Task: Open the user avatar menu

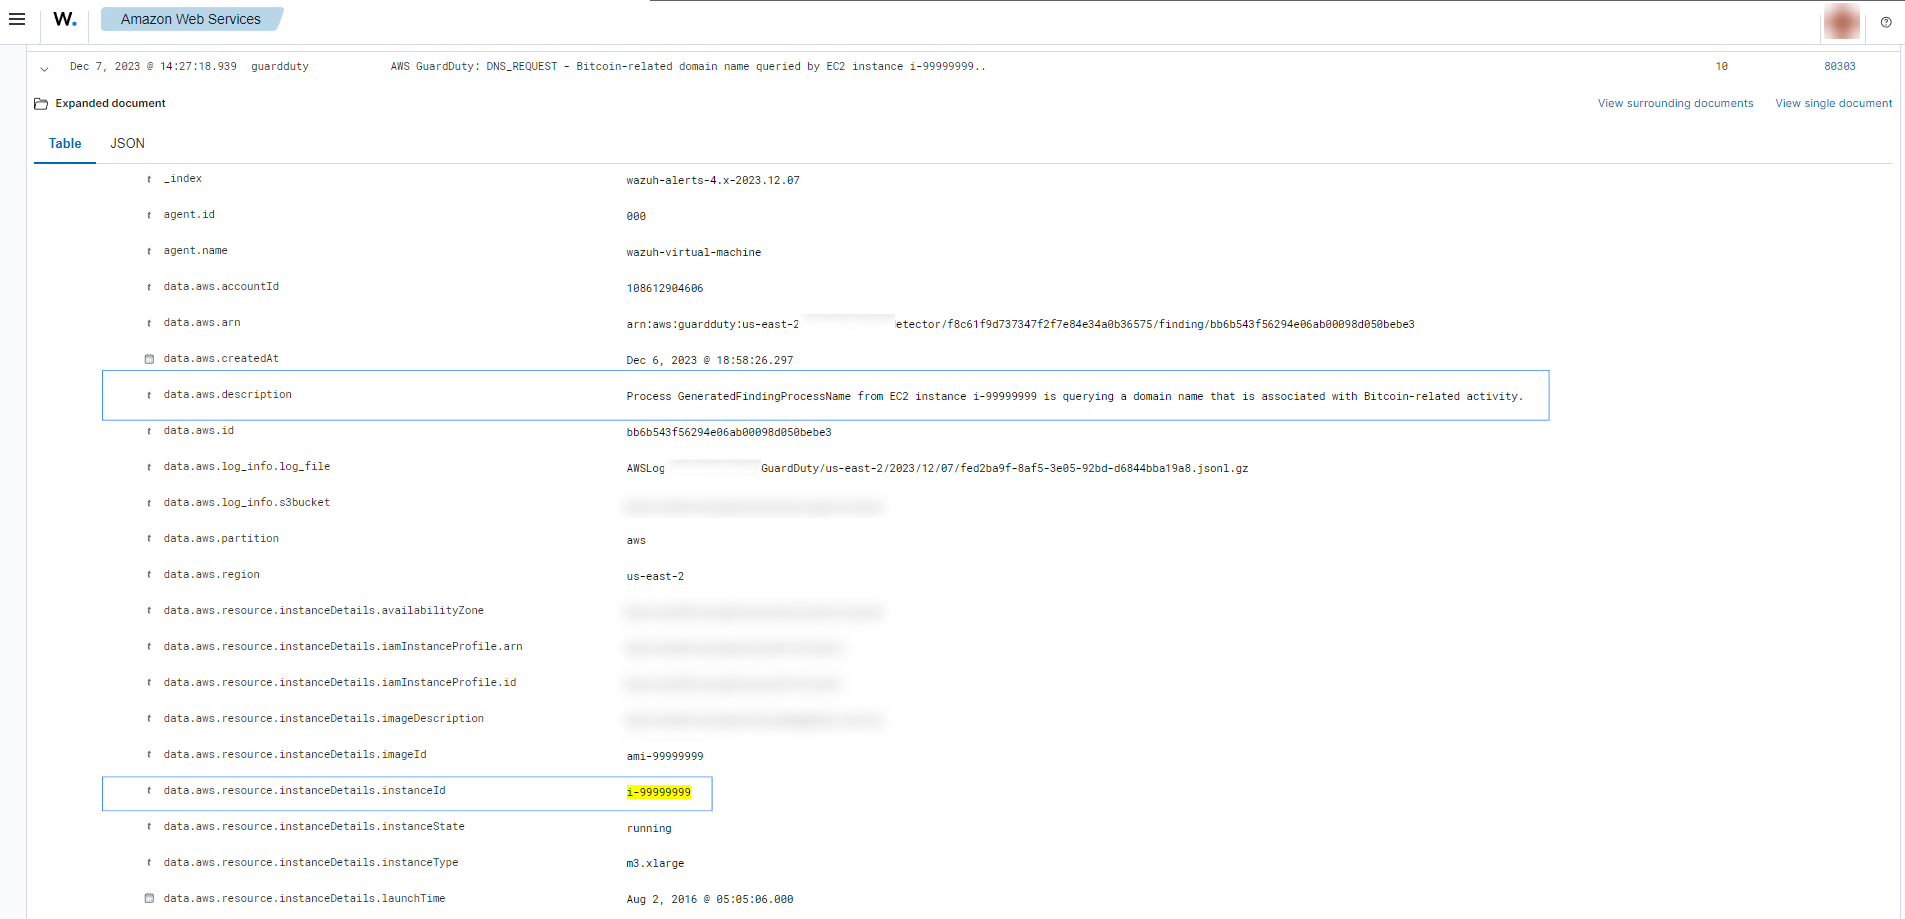Action: (x=1841, y=21)
